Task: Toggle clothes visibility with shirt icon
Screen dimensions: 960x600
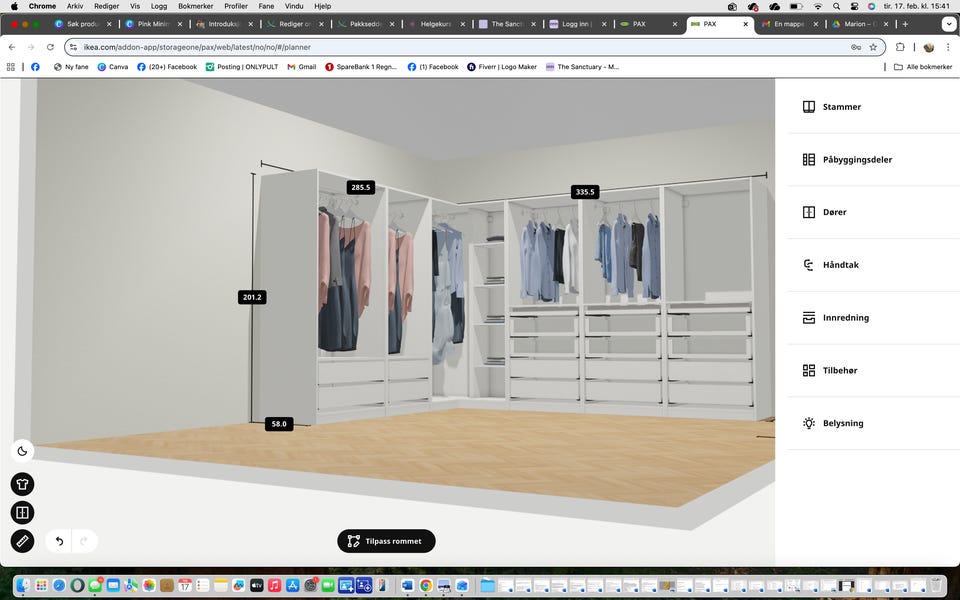Action: click(23, 484)
